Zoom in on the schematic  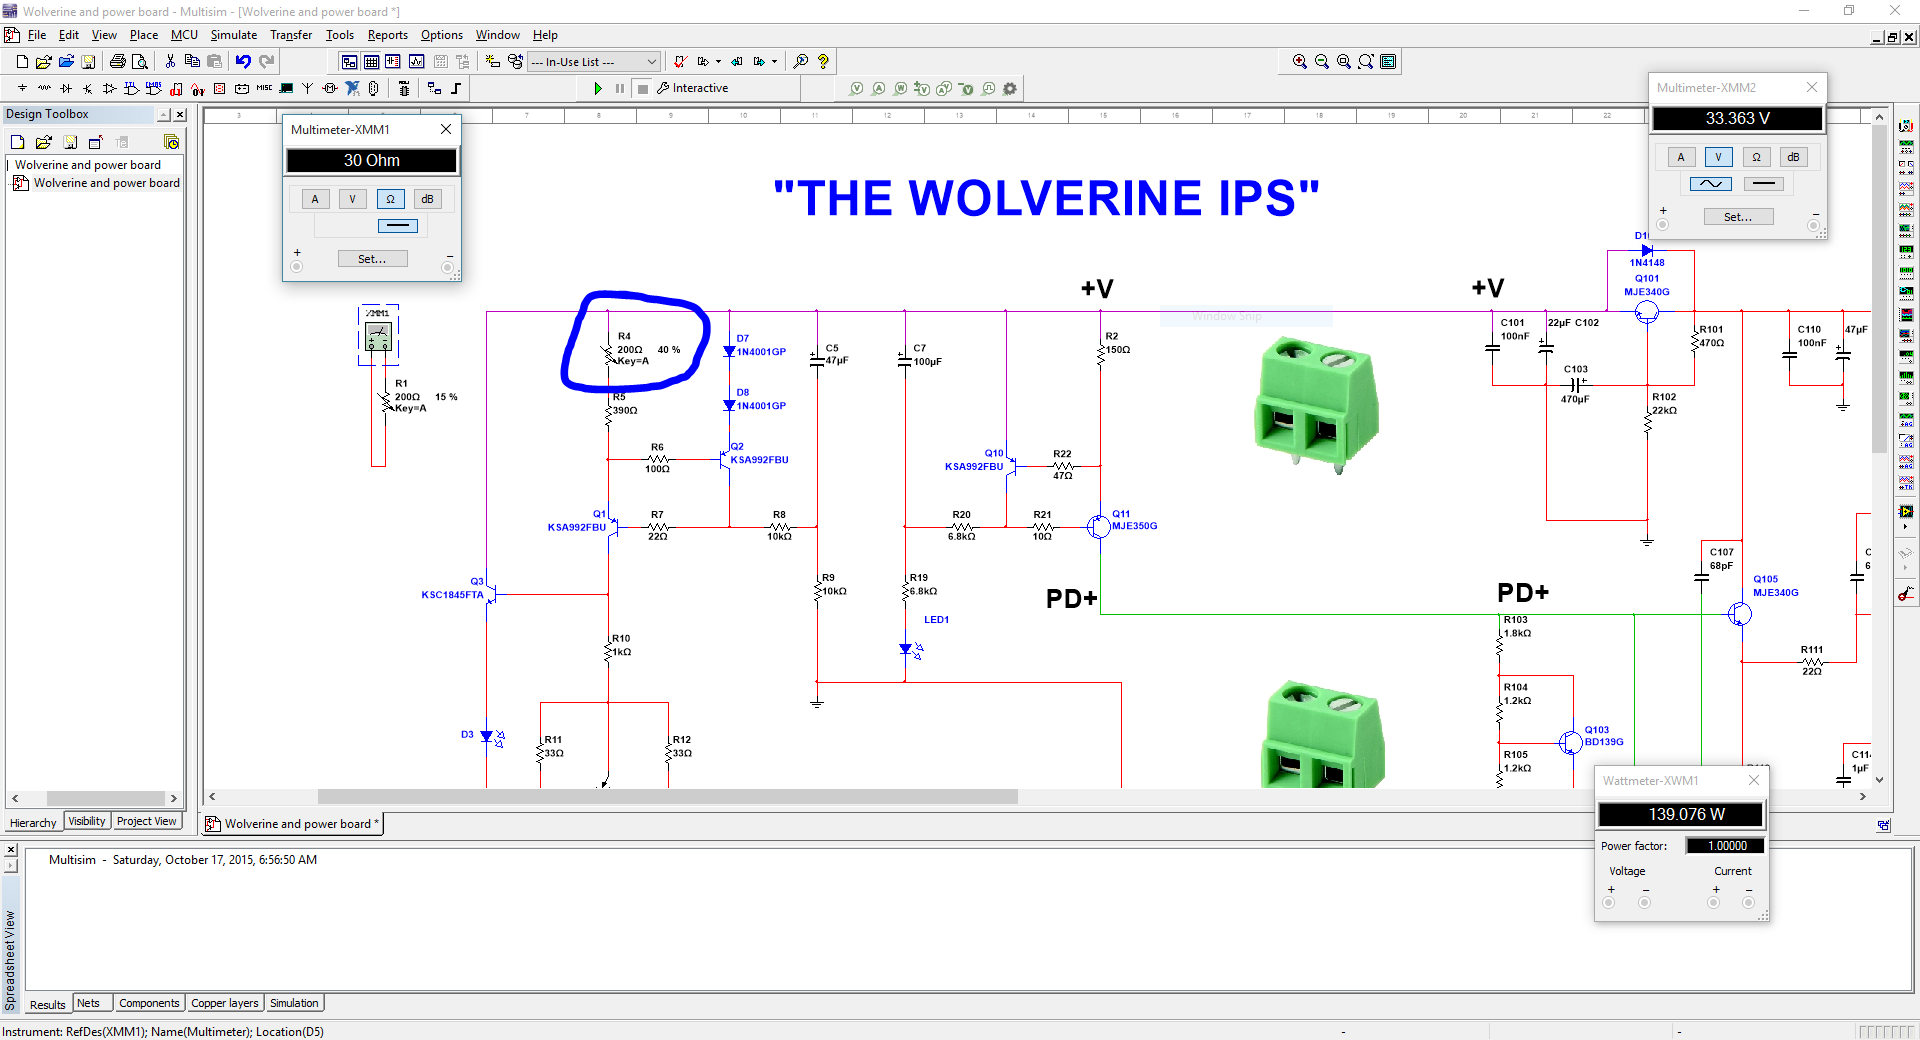pyautogui.click(x=1300, y=62)
